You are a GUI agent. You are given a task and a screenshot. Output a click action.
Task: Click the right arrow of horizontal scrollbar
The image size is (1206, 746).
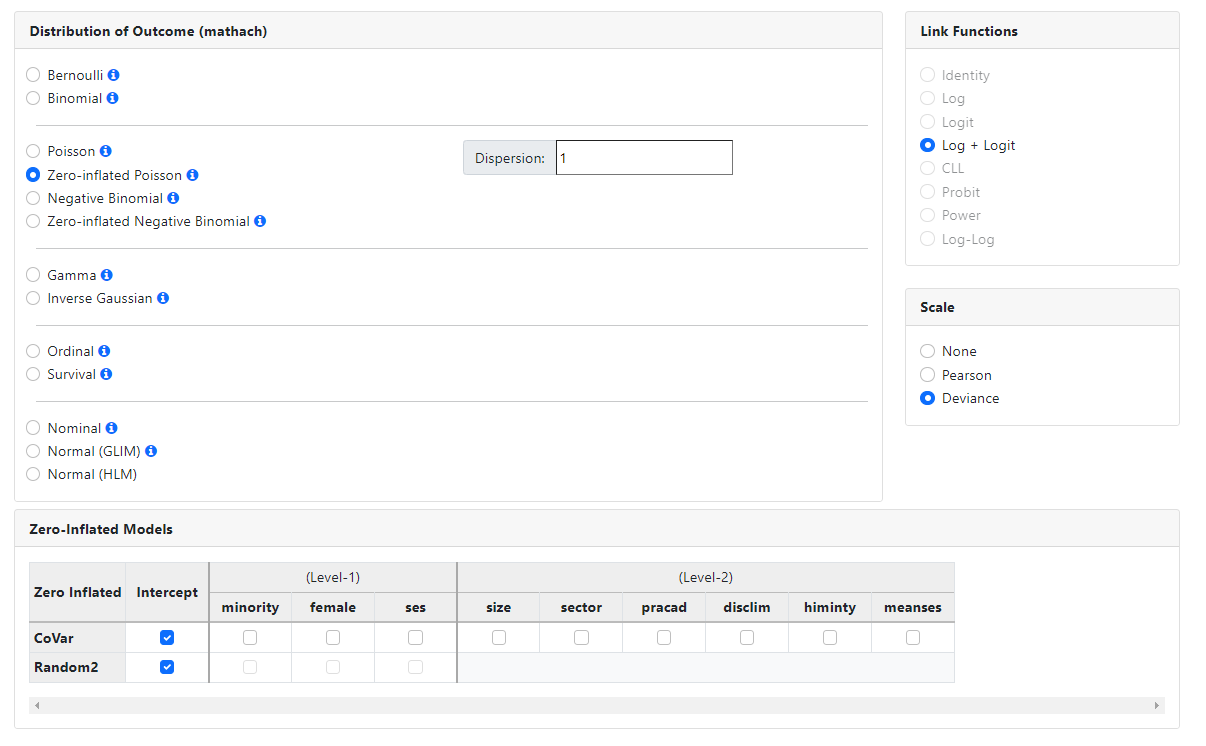click(1157, 706)
